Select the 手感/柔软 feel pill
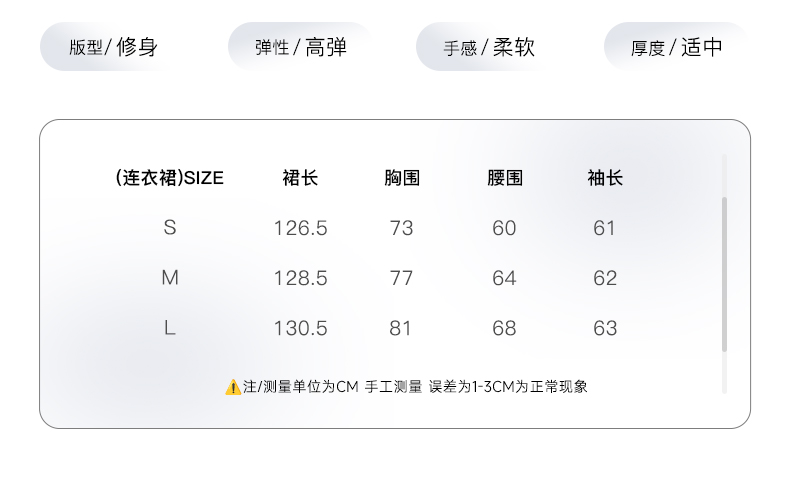 point(488,47)
